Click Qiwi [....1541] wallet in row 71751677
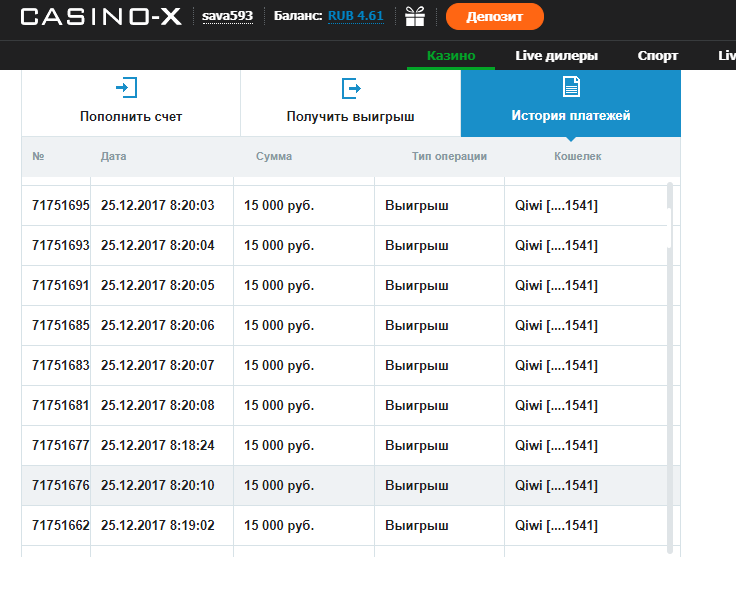 point(556,445)
